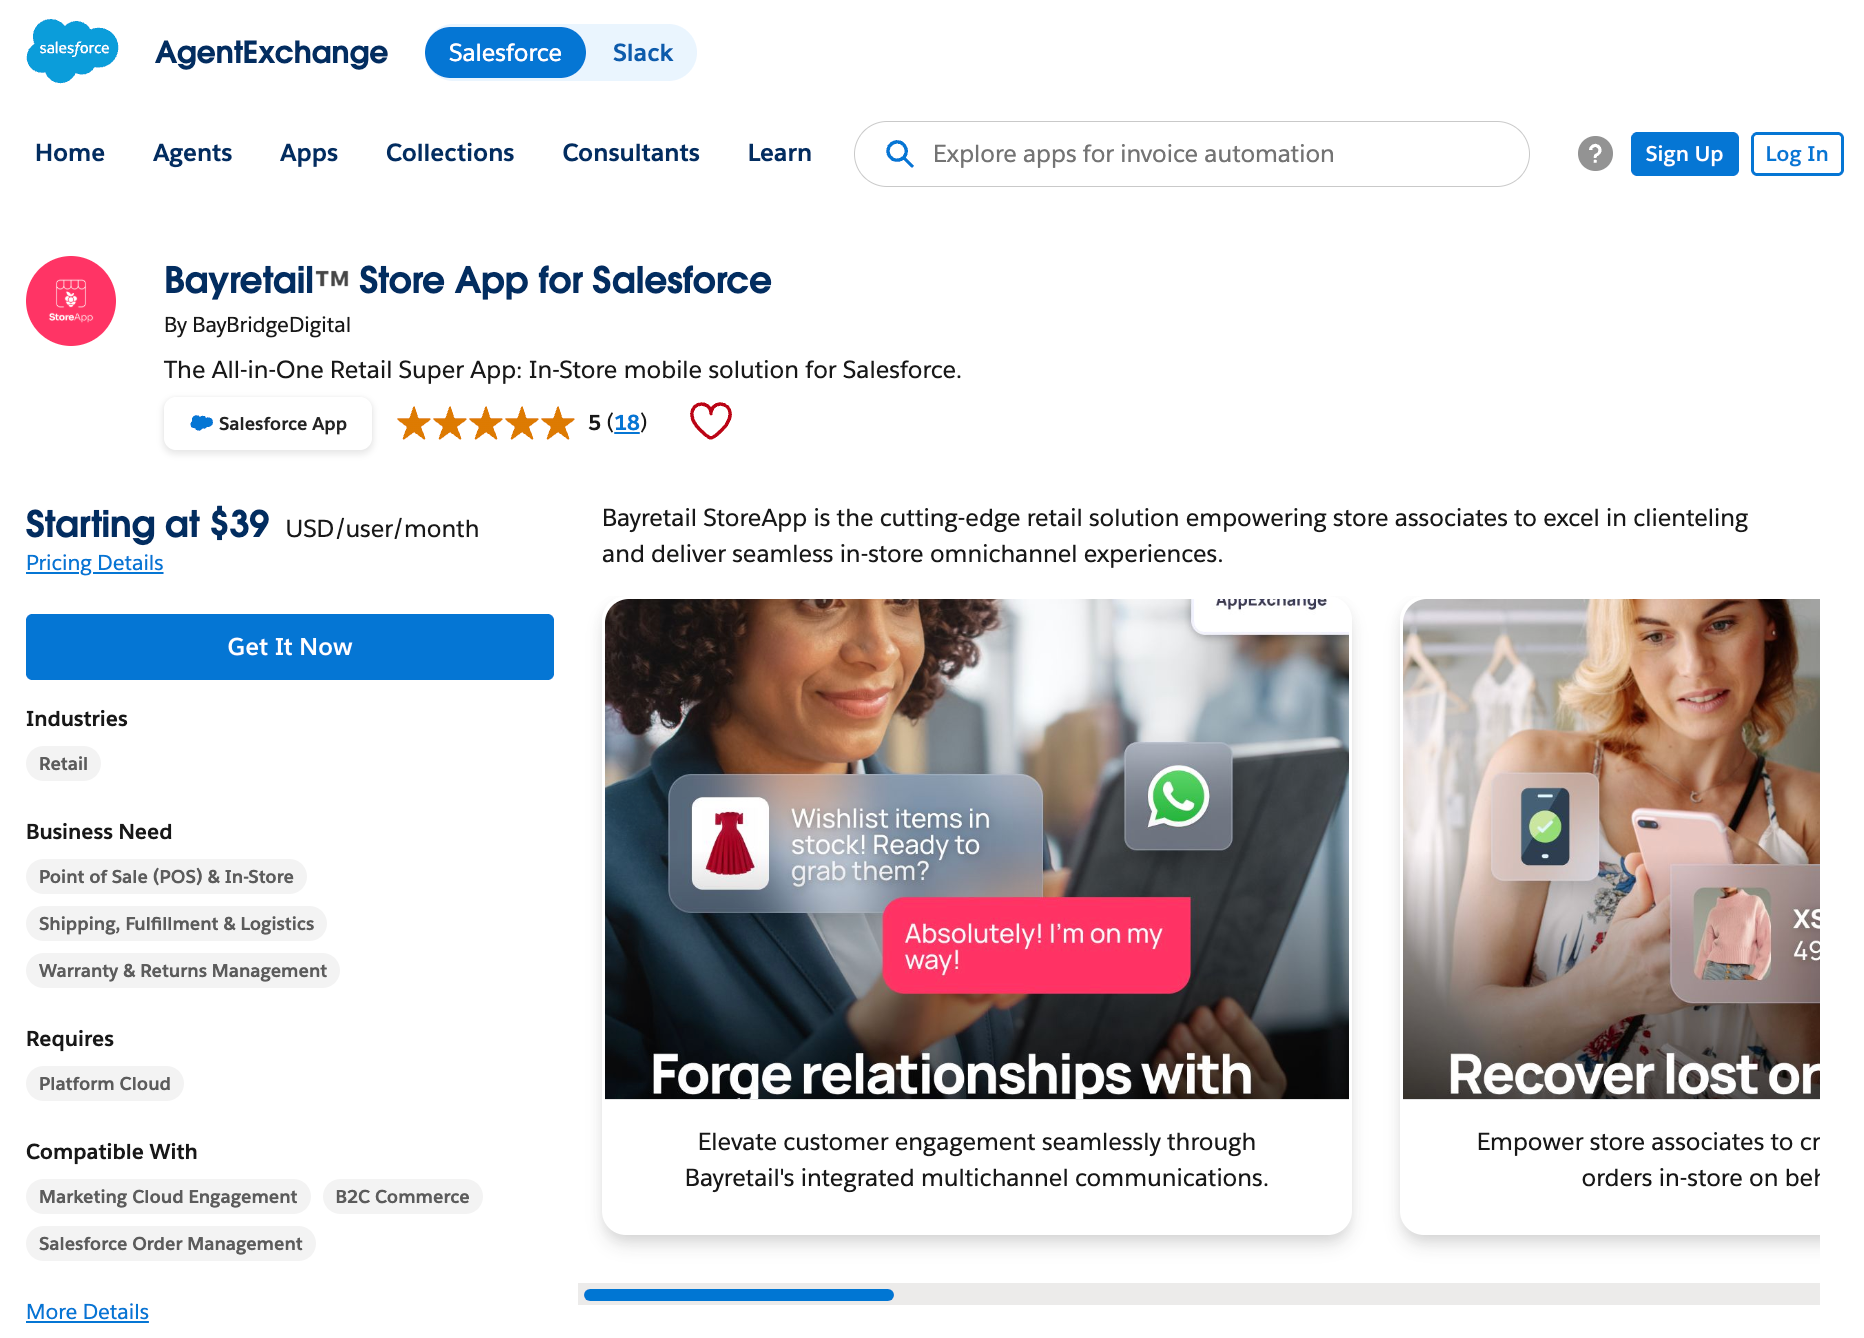Click the Bayretail StoreApp logo
The image size is (1864, 1338).
71,301
